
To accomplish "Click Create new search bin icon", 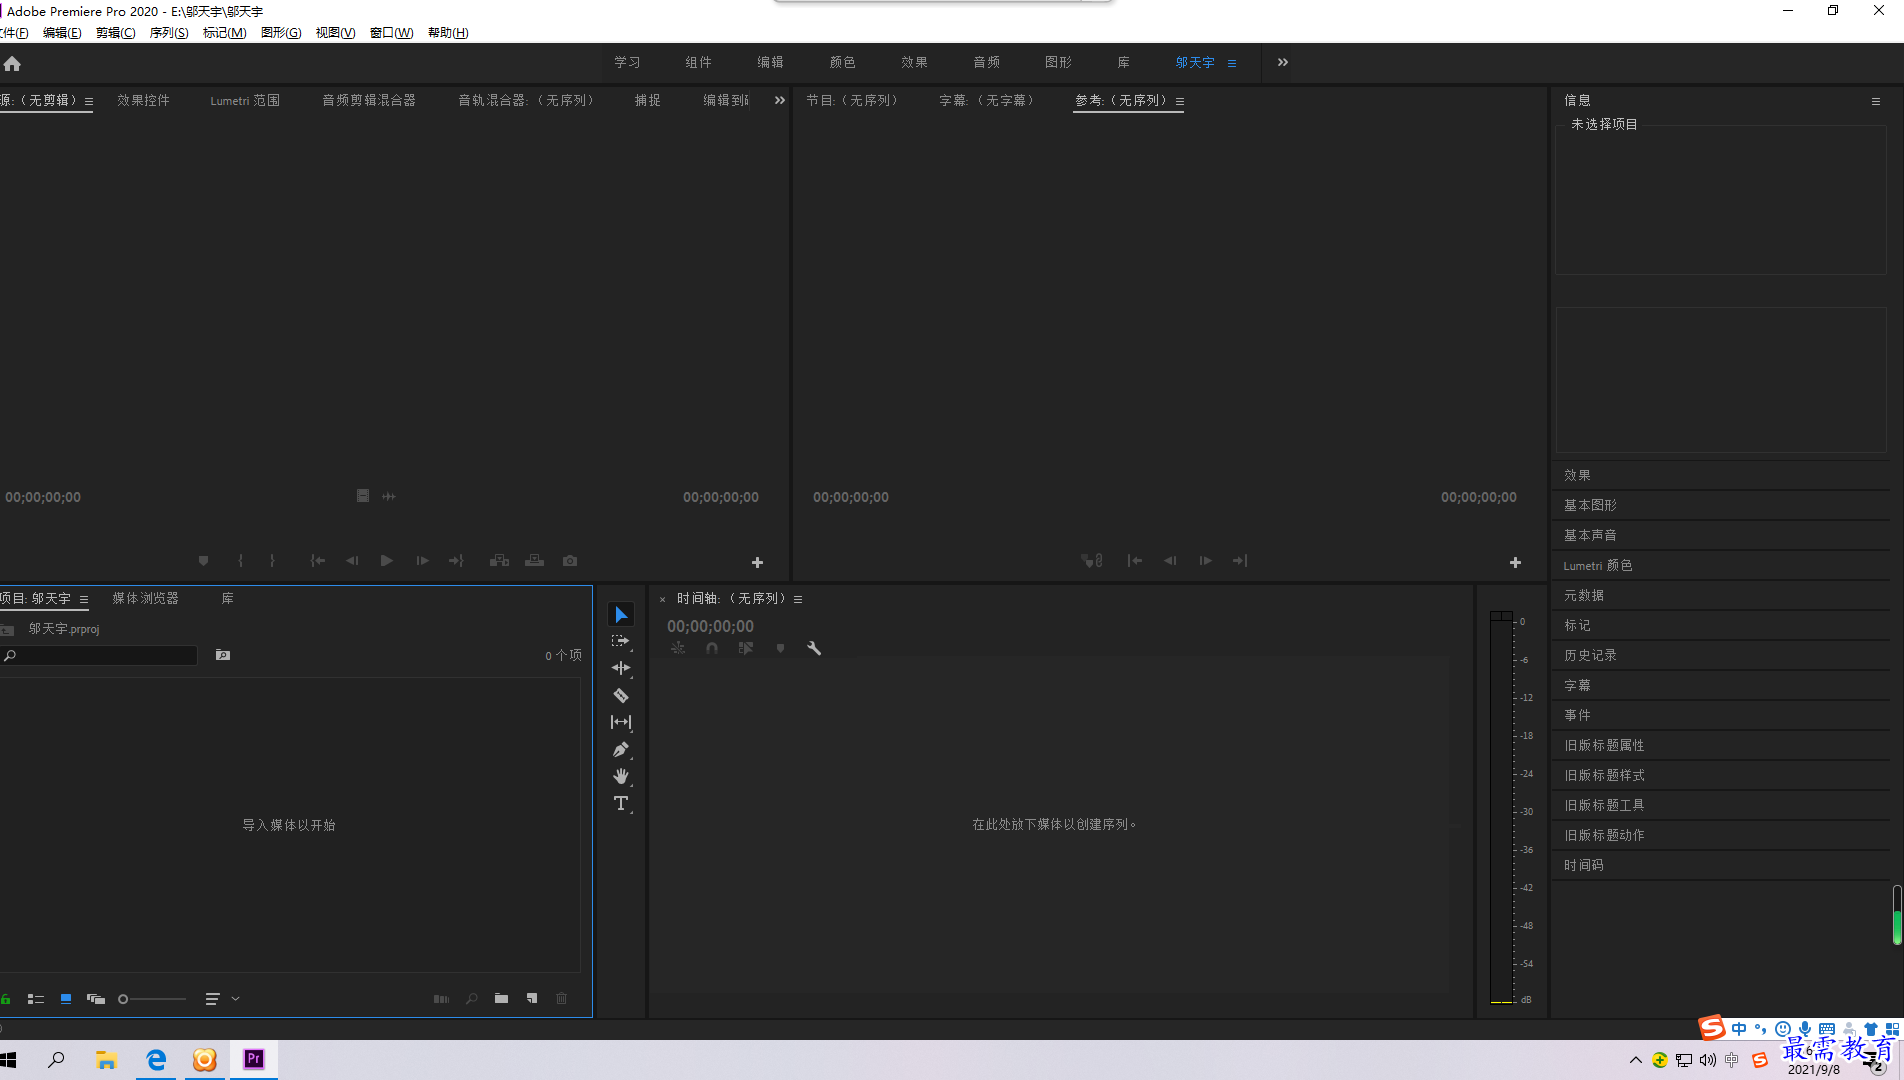I will (x=223, y=655).
